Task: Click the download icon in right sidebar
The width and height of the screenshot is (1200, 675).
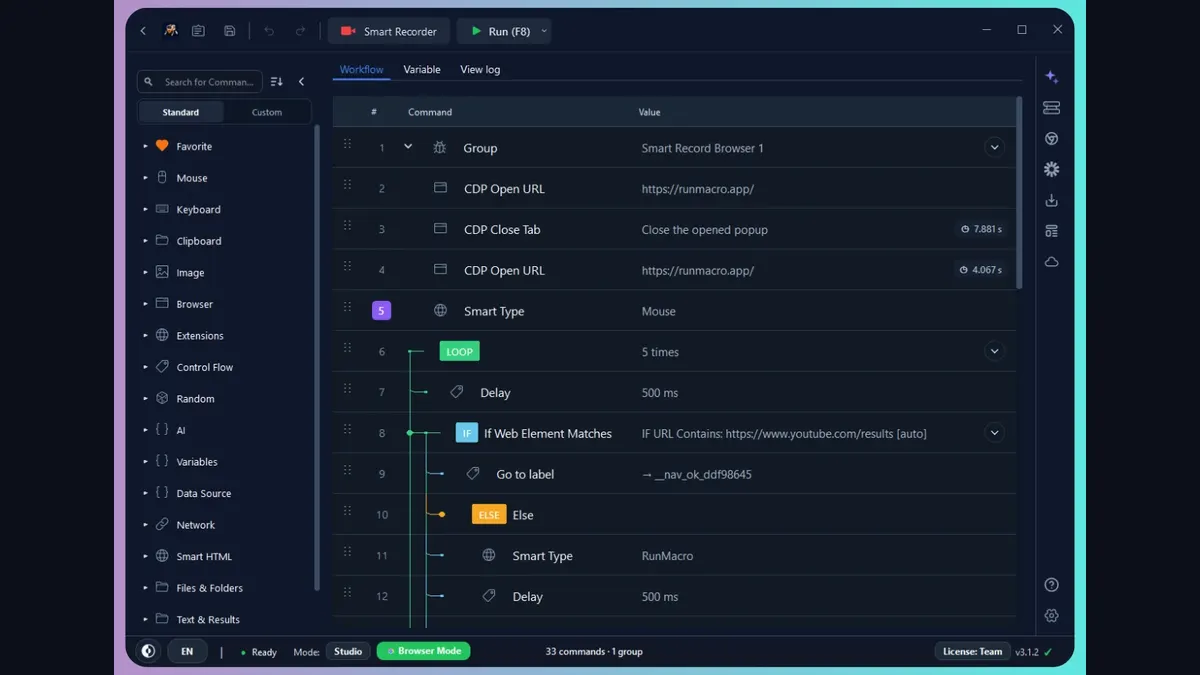Action: coord(1051,201)
